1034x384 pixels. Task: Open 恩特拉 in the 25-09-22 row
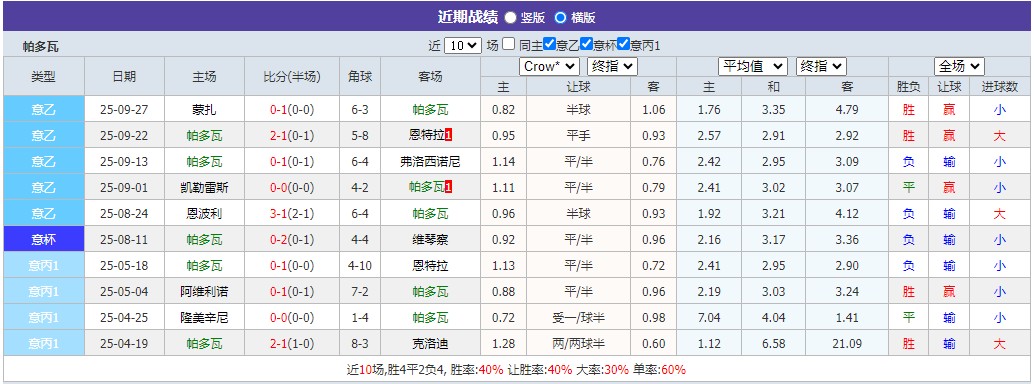(x=426, y=136)
